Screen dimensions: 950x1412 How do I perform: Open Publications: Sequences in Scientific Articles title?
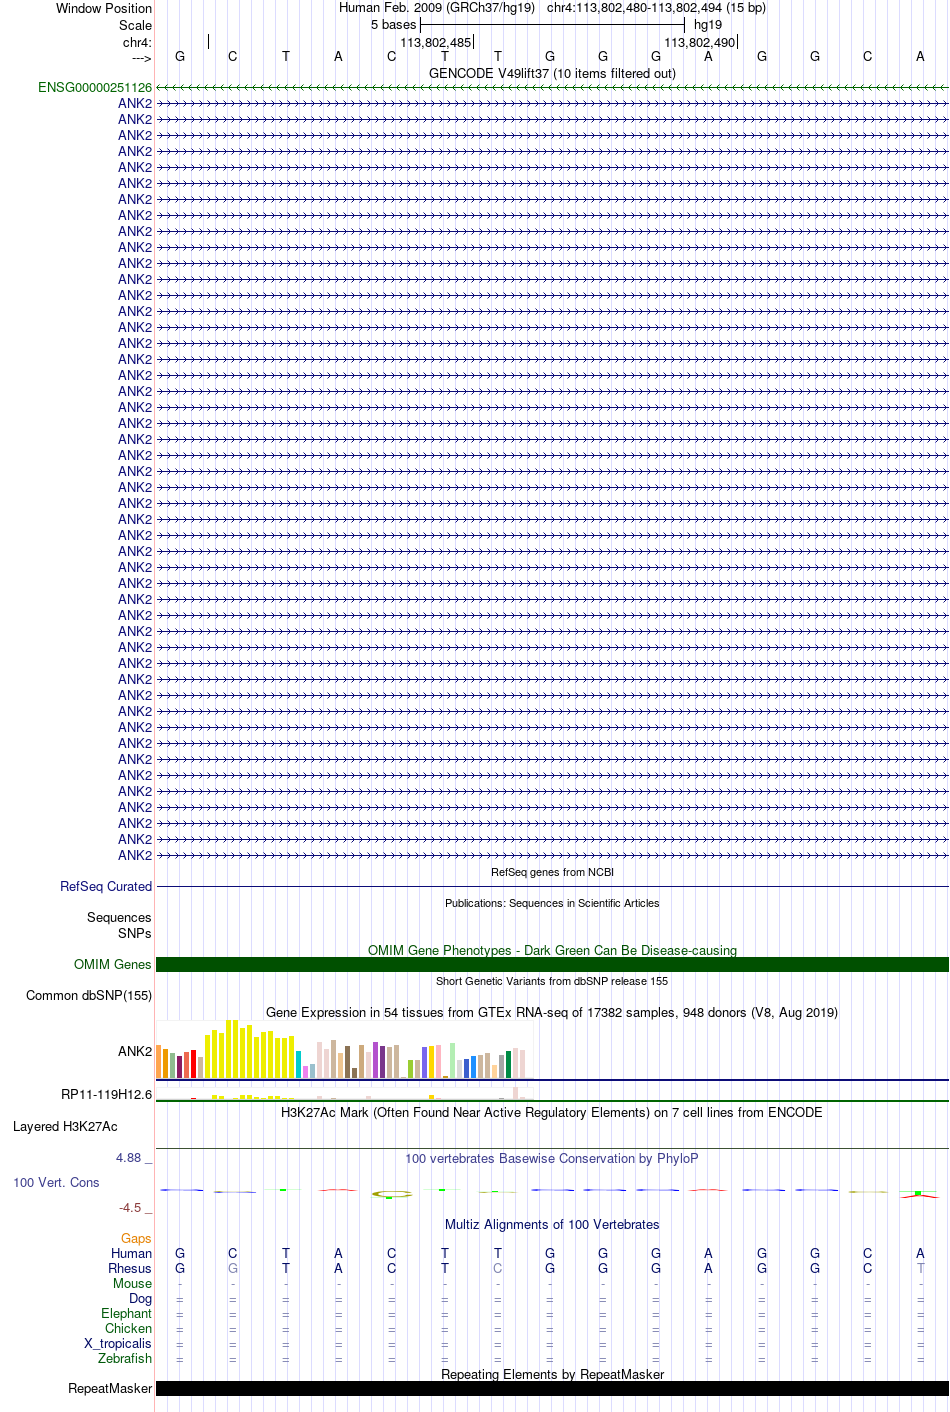tap(552, 903)
